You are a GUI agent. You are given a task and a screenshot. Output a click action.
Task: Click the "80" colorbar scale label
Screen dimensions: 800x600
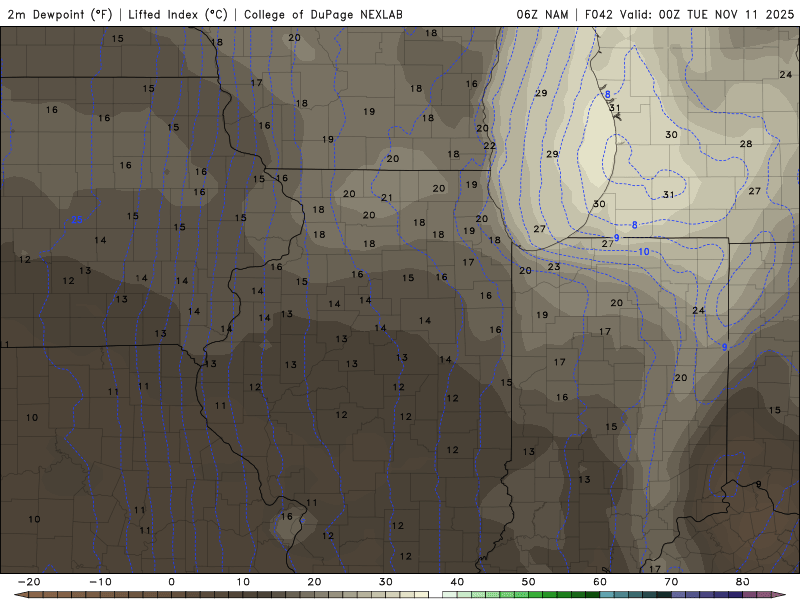(x=743, y=582)
